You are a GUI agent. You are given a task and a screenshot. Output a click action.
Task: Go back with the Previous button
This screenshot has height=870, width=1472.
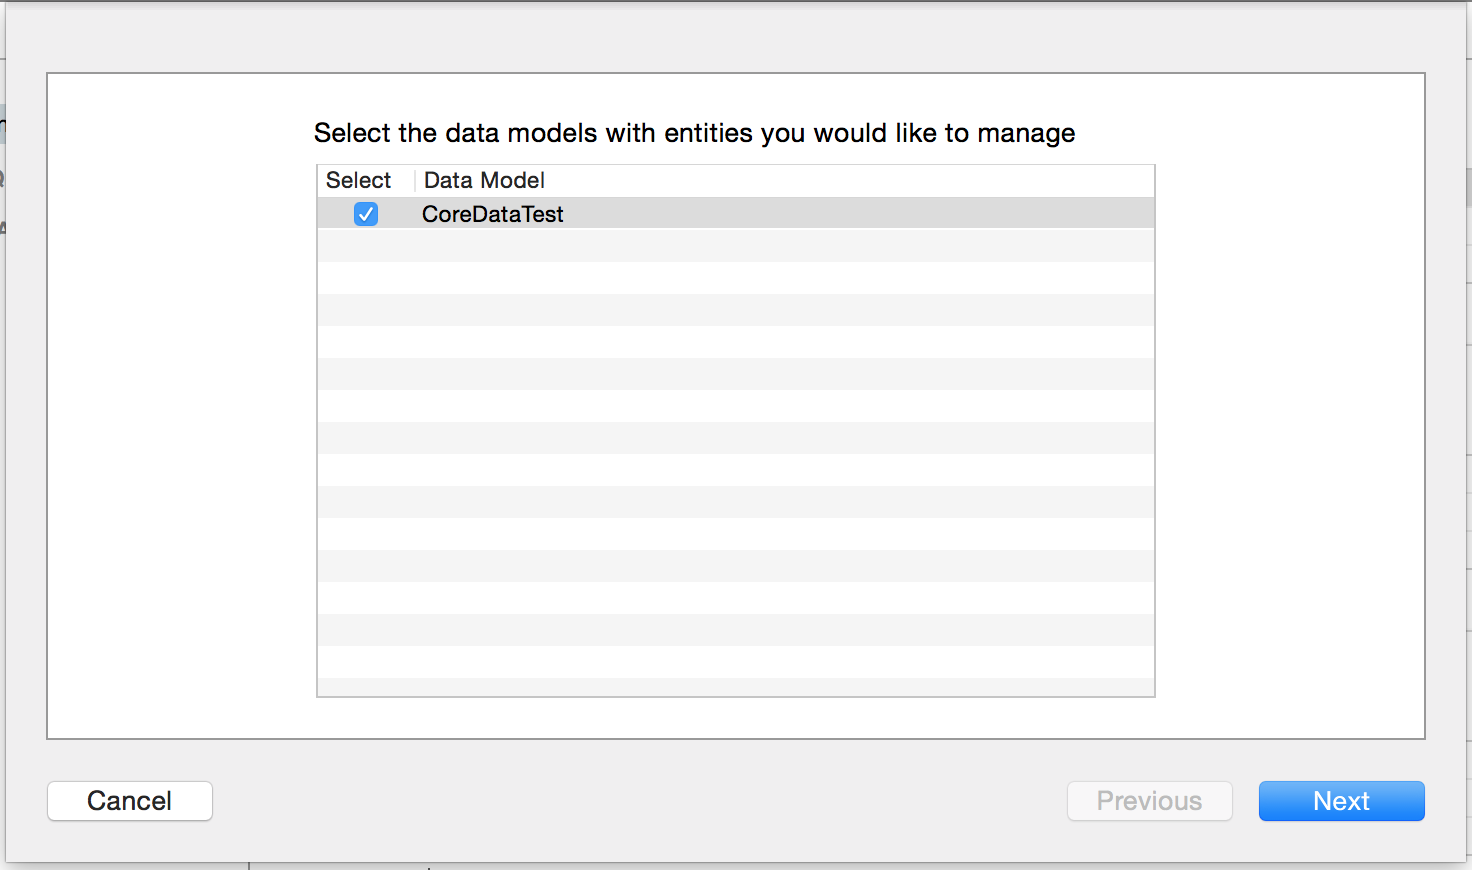(x=1149, y=801)
